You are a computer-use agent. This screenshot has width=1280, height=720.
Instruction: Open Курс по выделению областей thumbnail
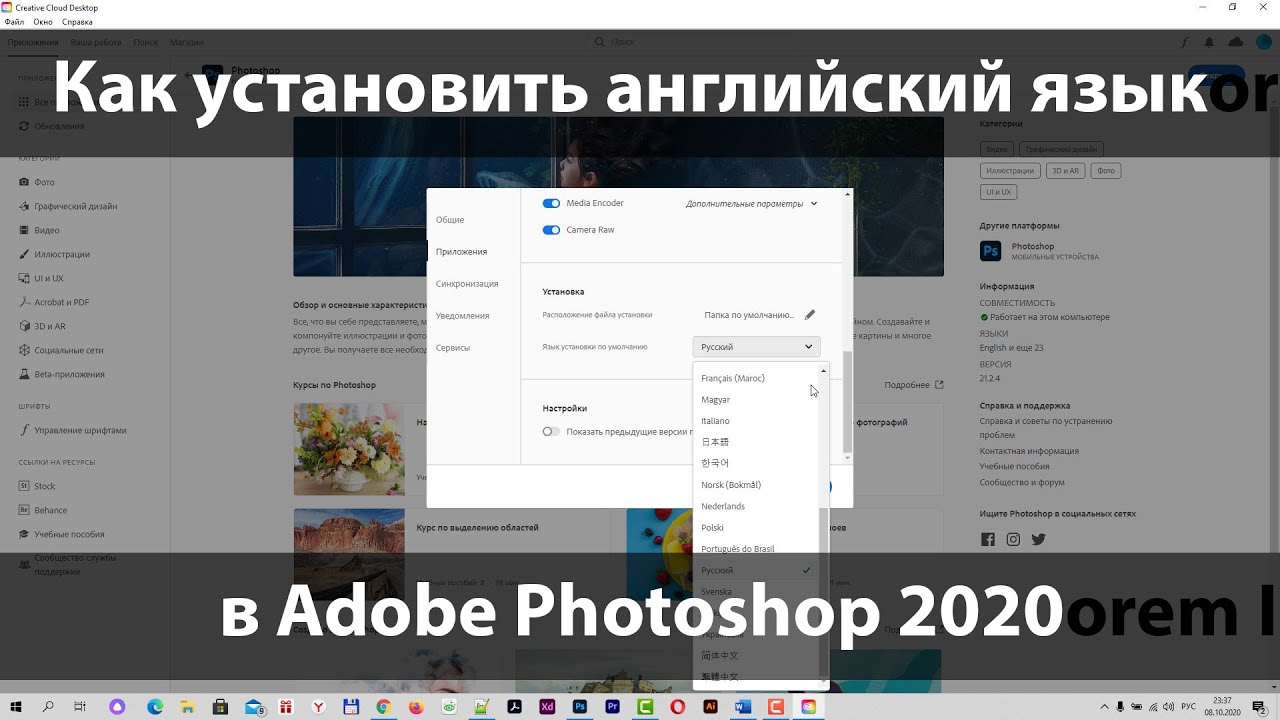coord(349,554)
